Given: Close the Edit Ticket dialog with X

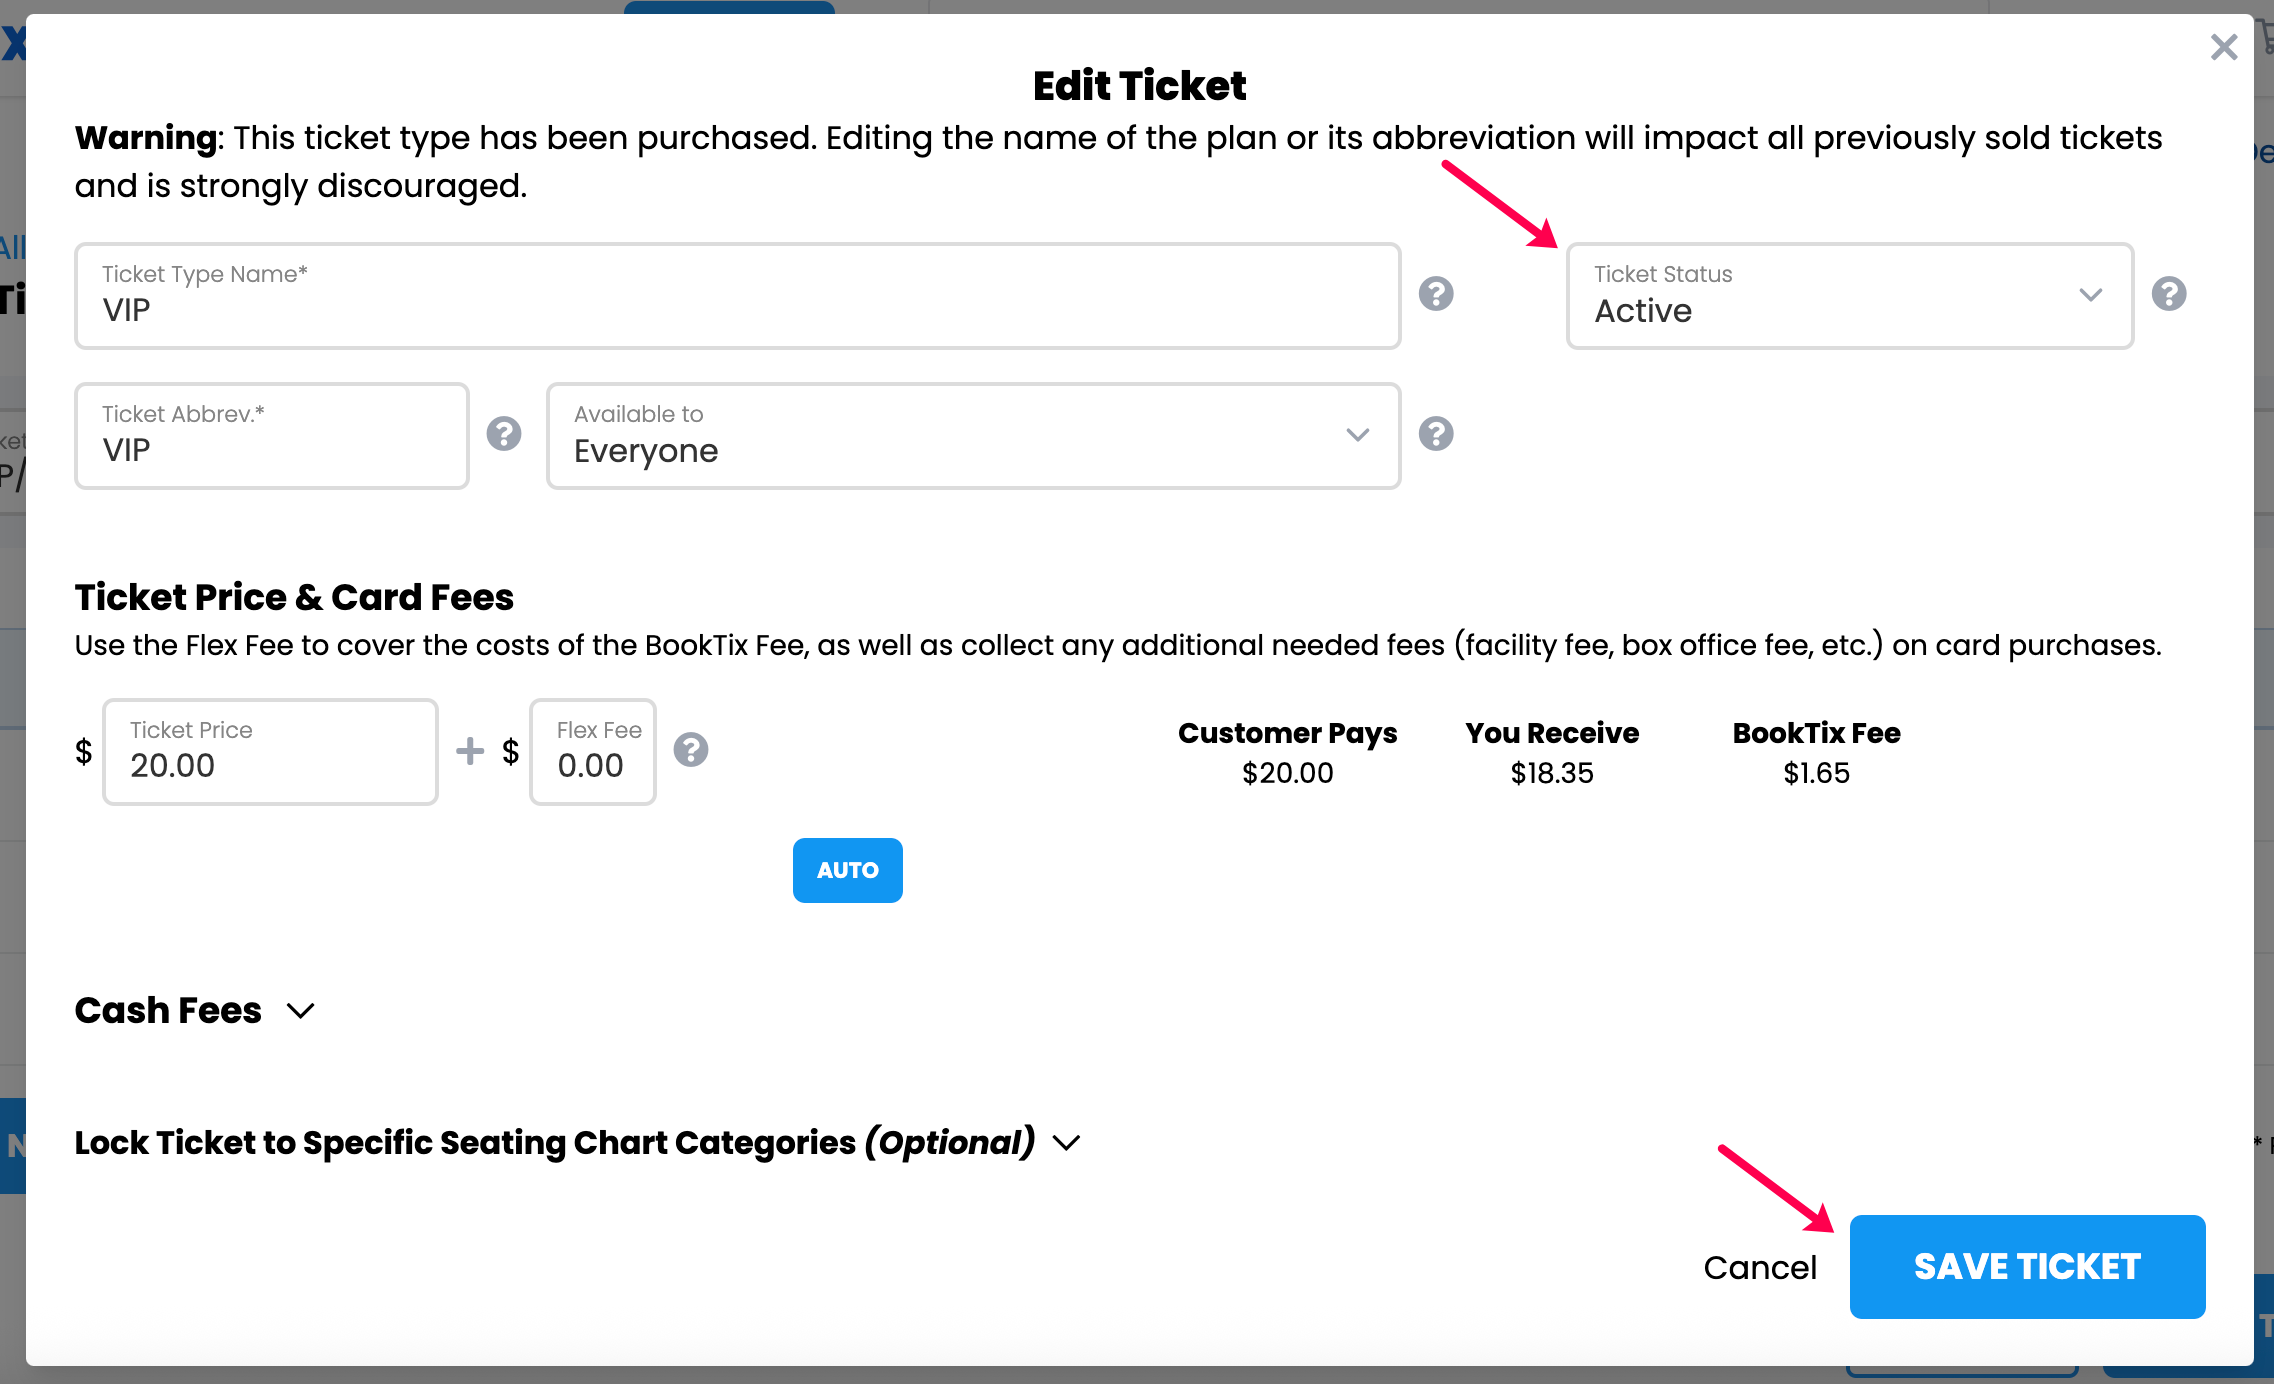Looking at the screenshot, I should (2224, 47).
